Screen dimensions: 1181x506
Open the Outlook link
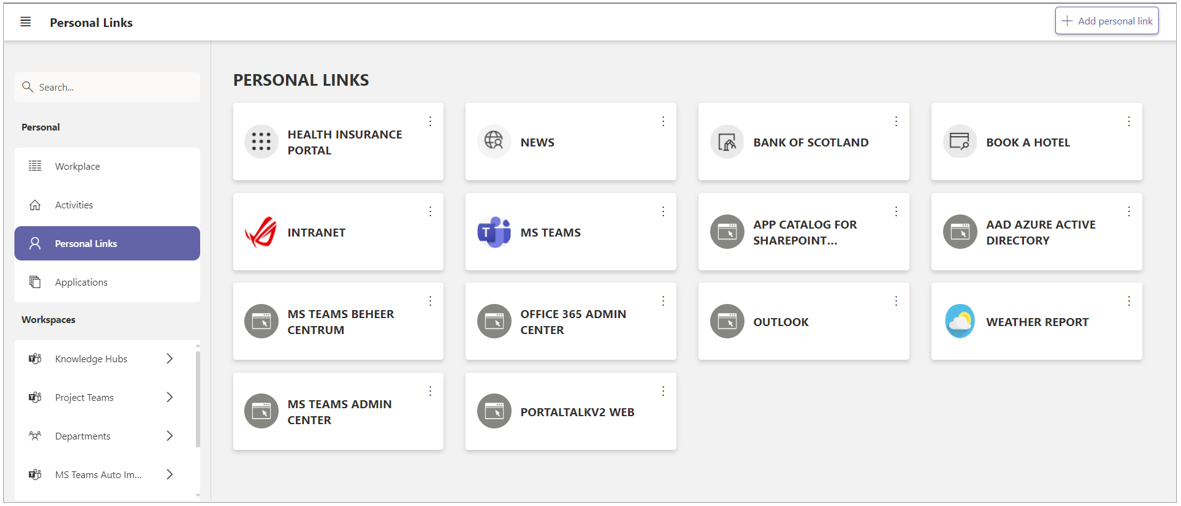click(803, 322)
